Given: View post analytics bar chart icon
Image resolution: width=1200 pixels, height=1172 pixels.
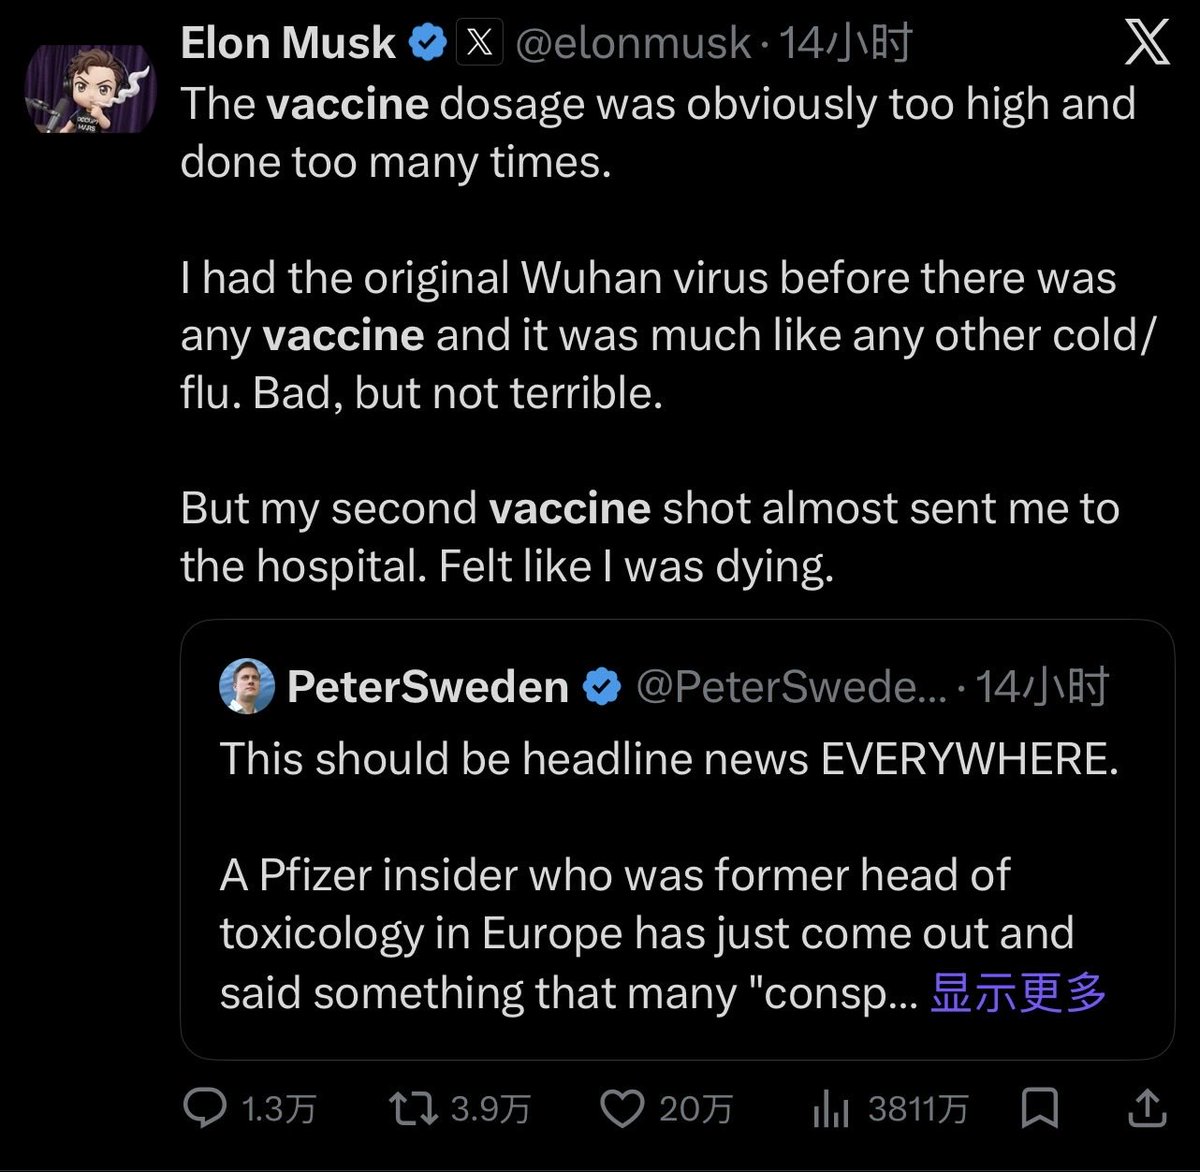Looking at the screenshot, I should [x=830, y=1109].
